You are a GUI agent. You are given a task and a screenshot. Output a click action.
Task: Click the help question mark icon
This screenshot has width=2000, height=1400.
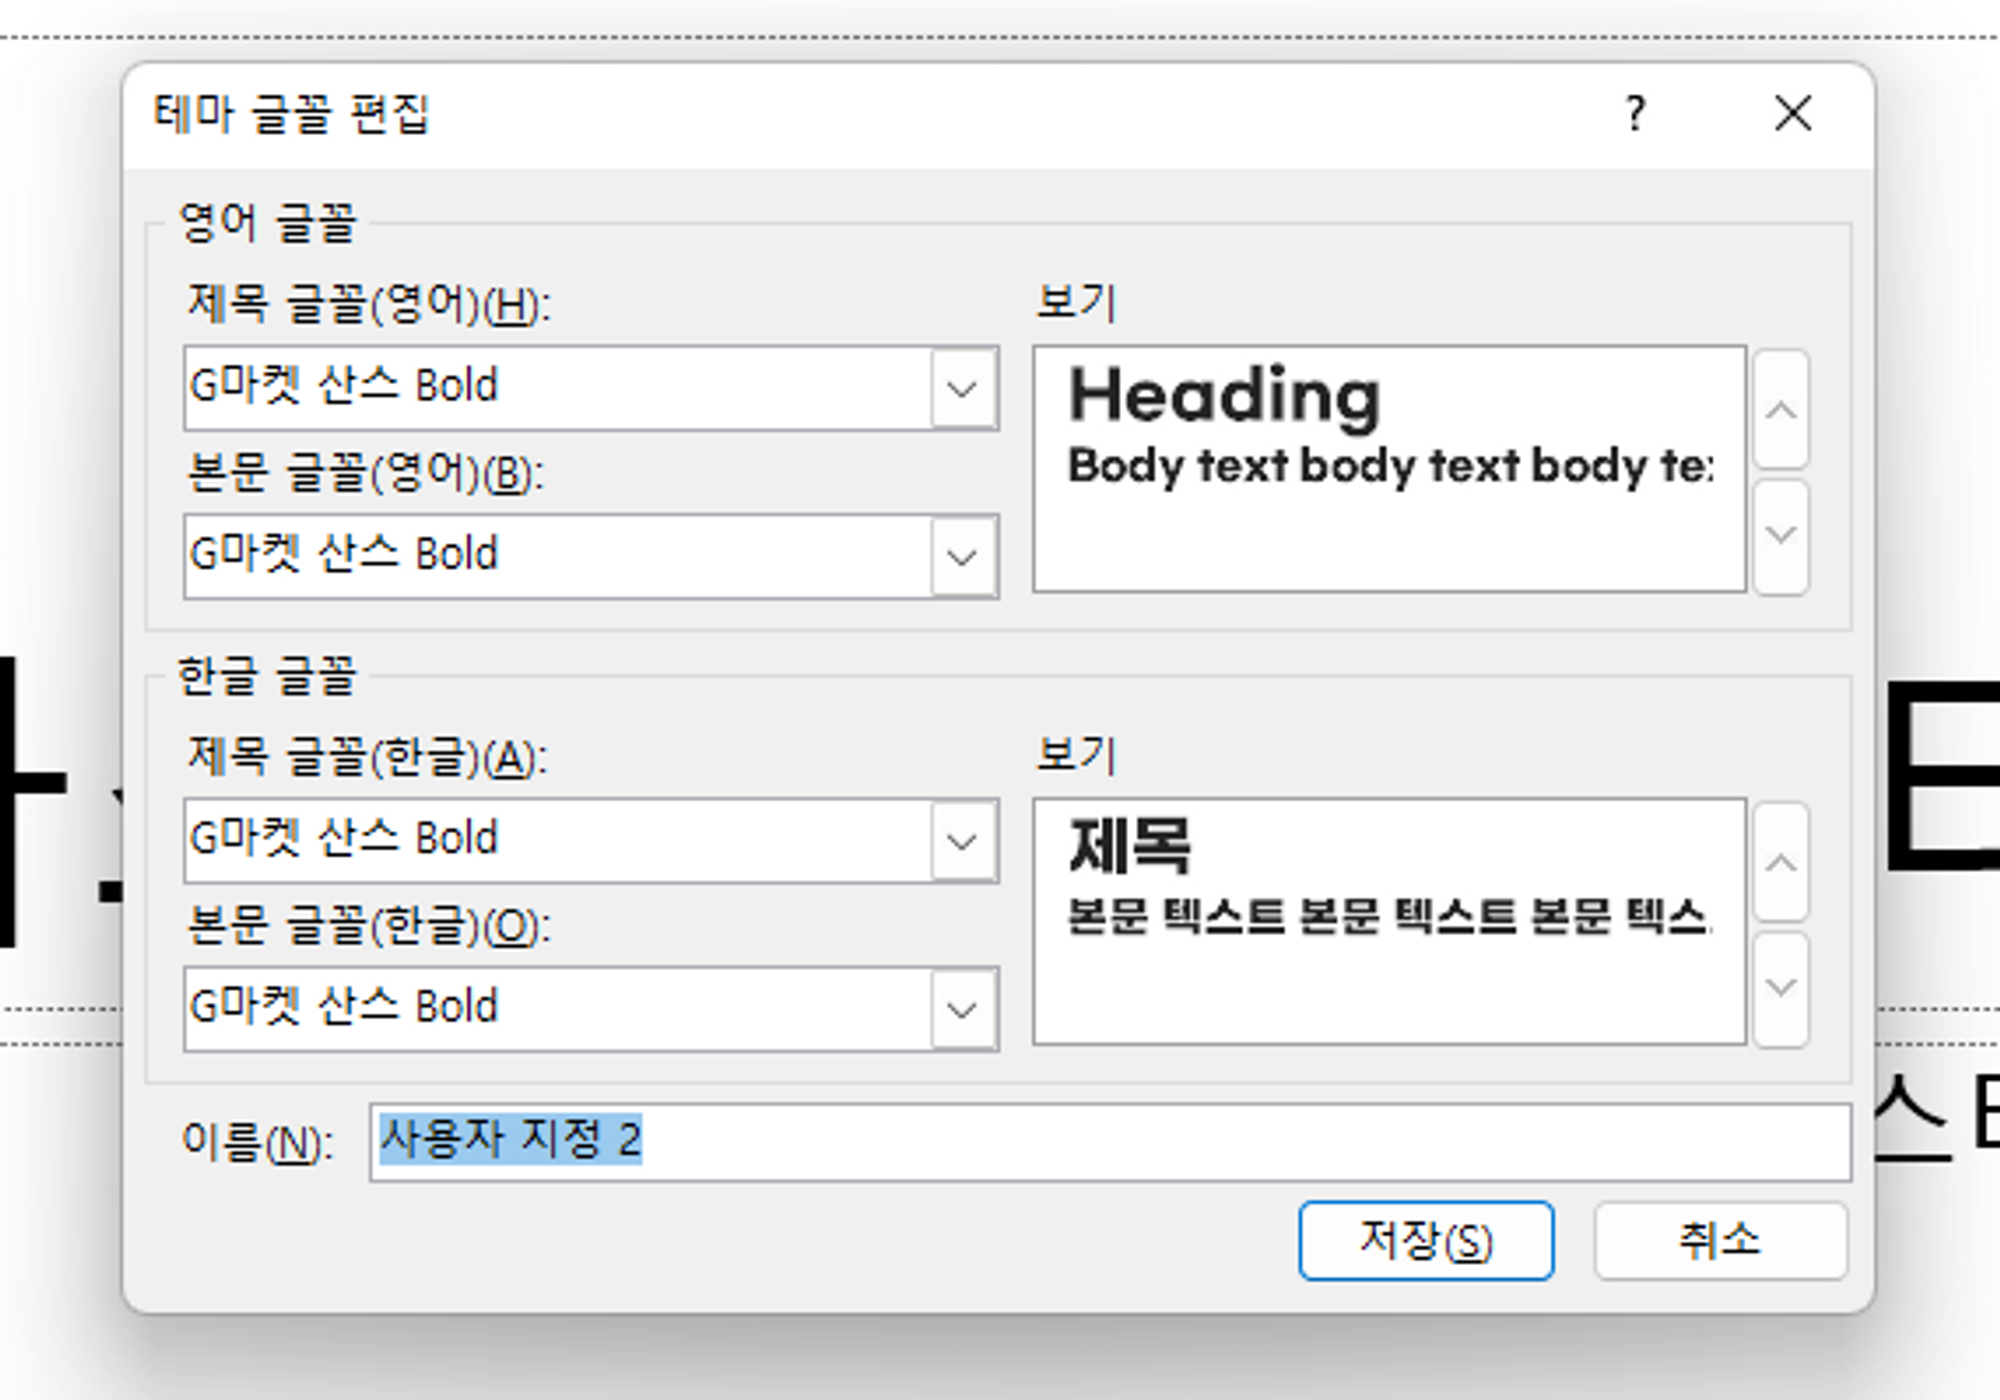click(x=1635, y=113)
